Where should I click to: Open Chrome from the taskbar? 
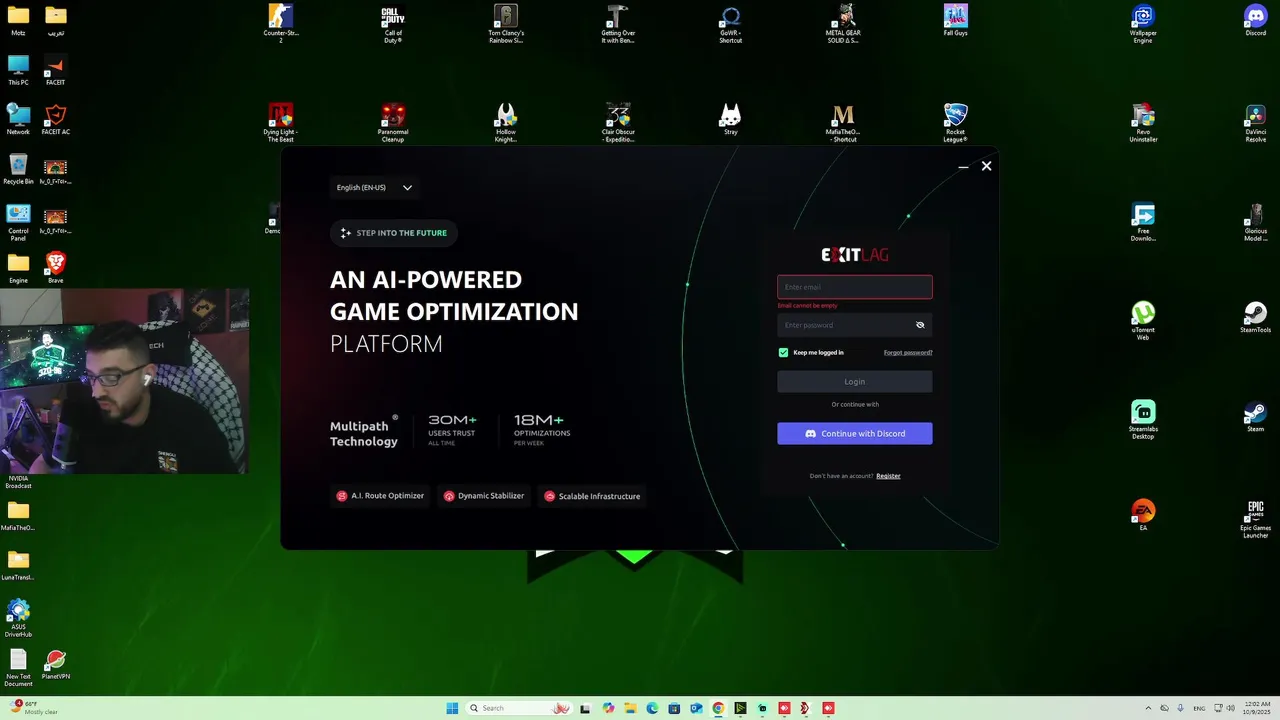718,708
